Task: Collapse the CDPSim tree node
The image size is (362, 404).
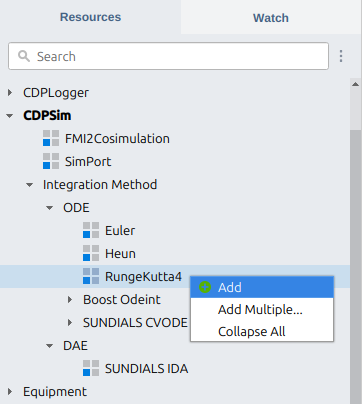Action: 10,116
